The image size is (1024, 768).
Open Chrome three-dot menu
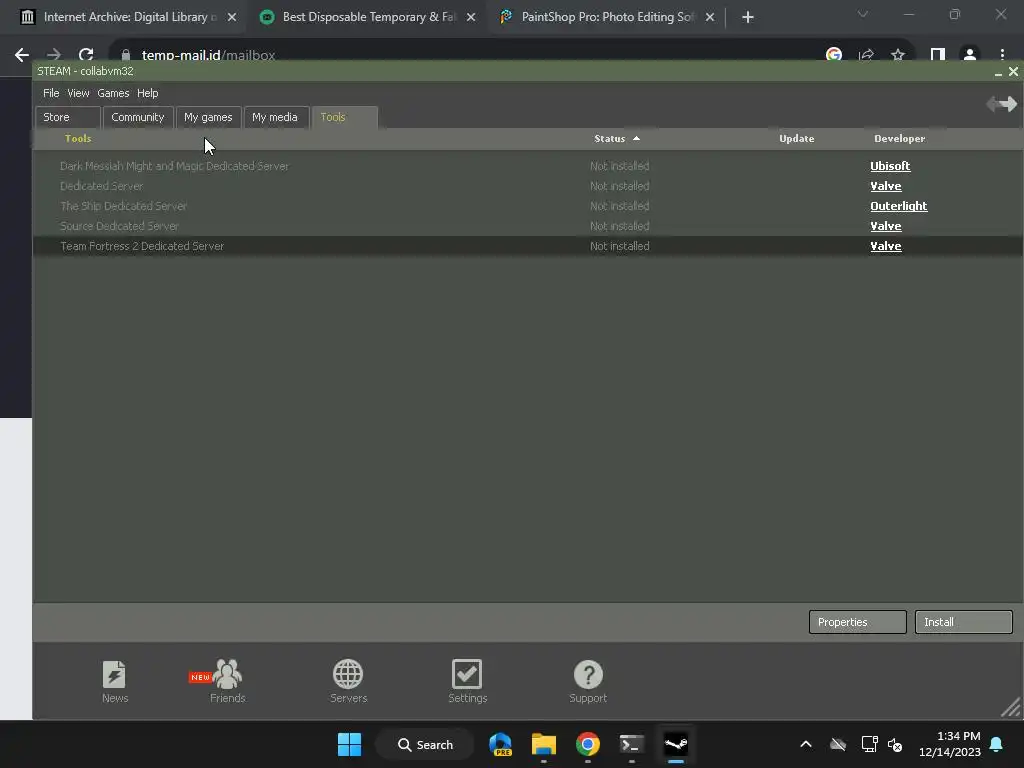1002,55
